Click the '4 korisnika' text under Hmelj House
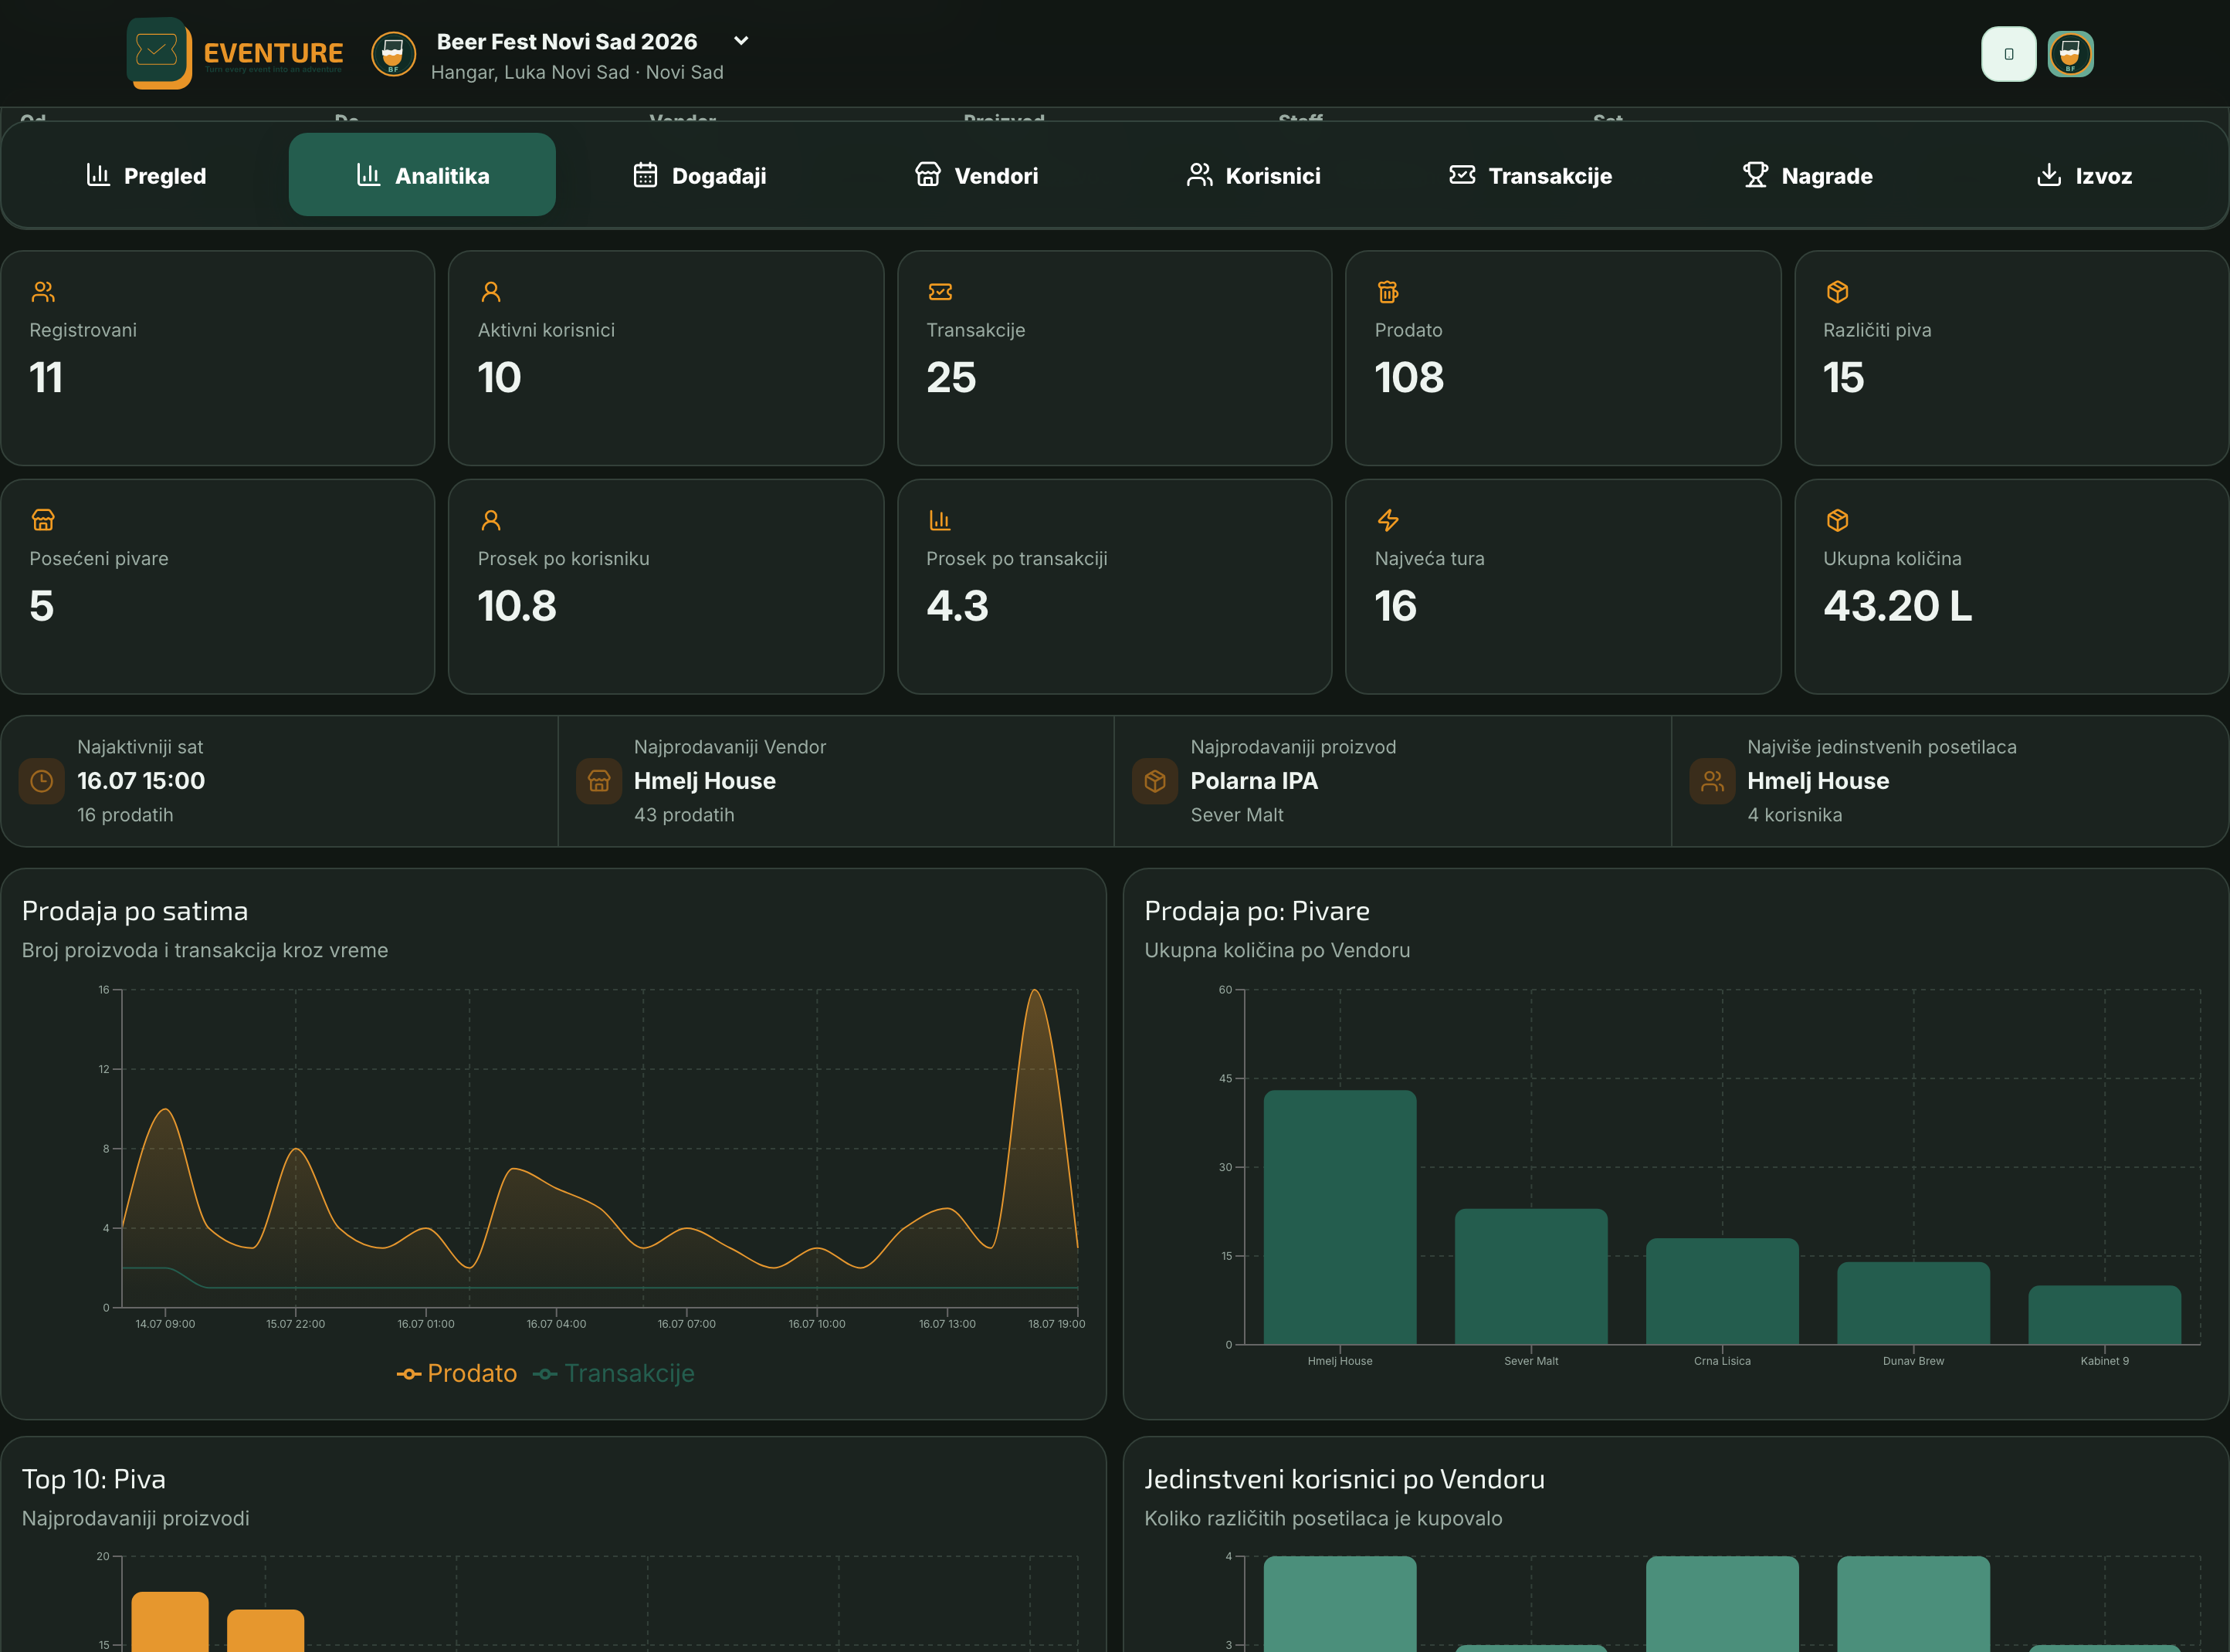 coord(1795,815)
